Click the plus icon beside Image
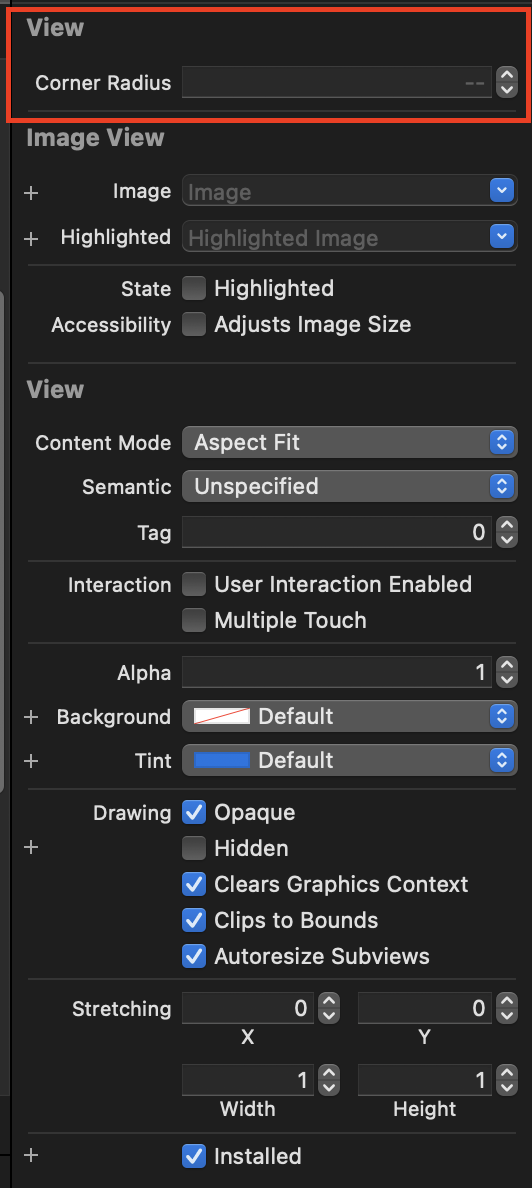 click(x=31, y=193)
